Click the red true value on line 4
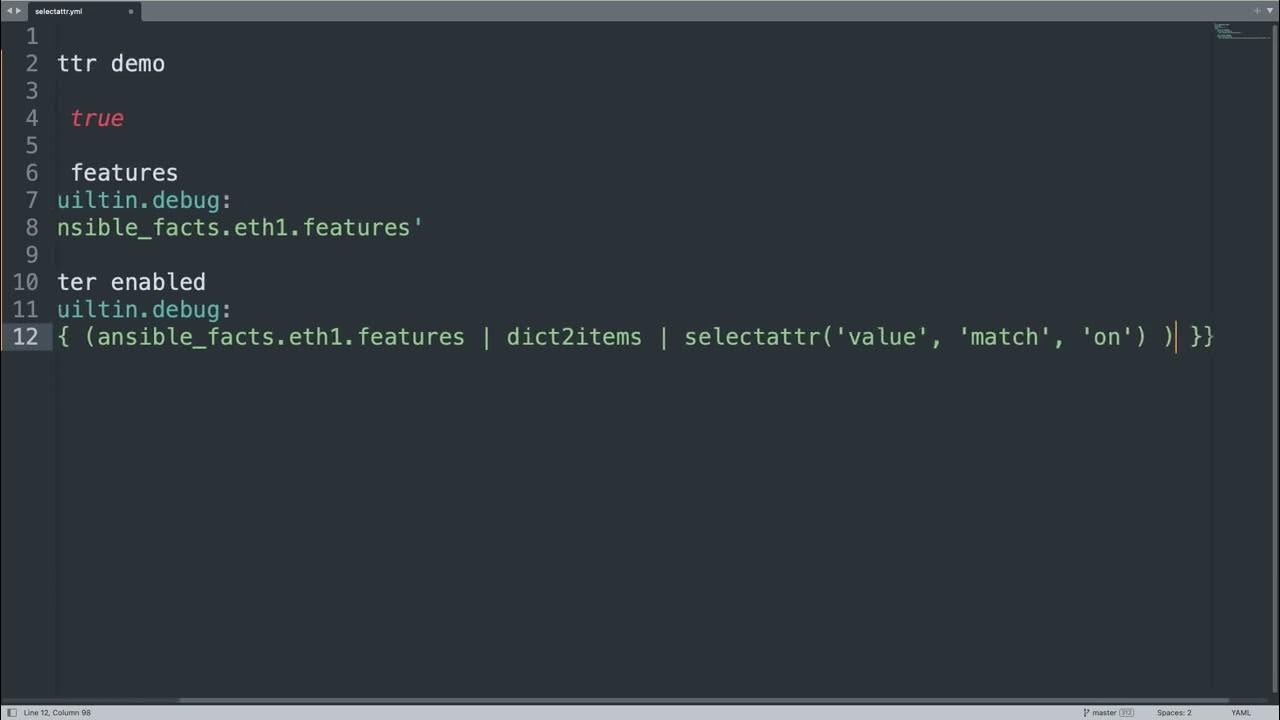1280x720 pixels. [97, 118]
